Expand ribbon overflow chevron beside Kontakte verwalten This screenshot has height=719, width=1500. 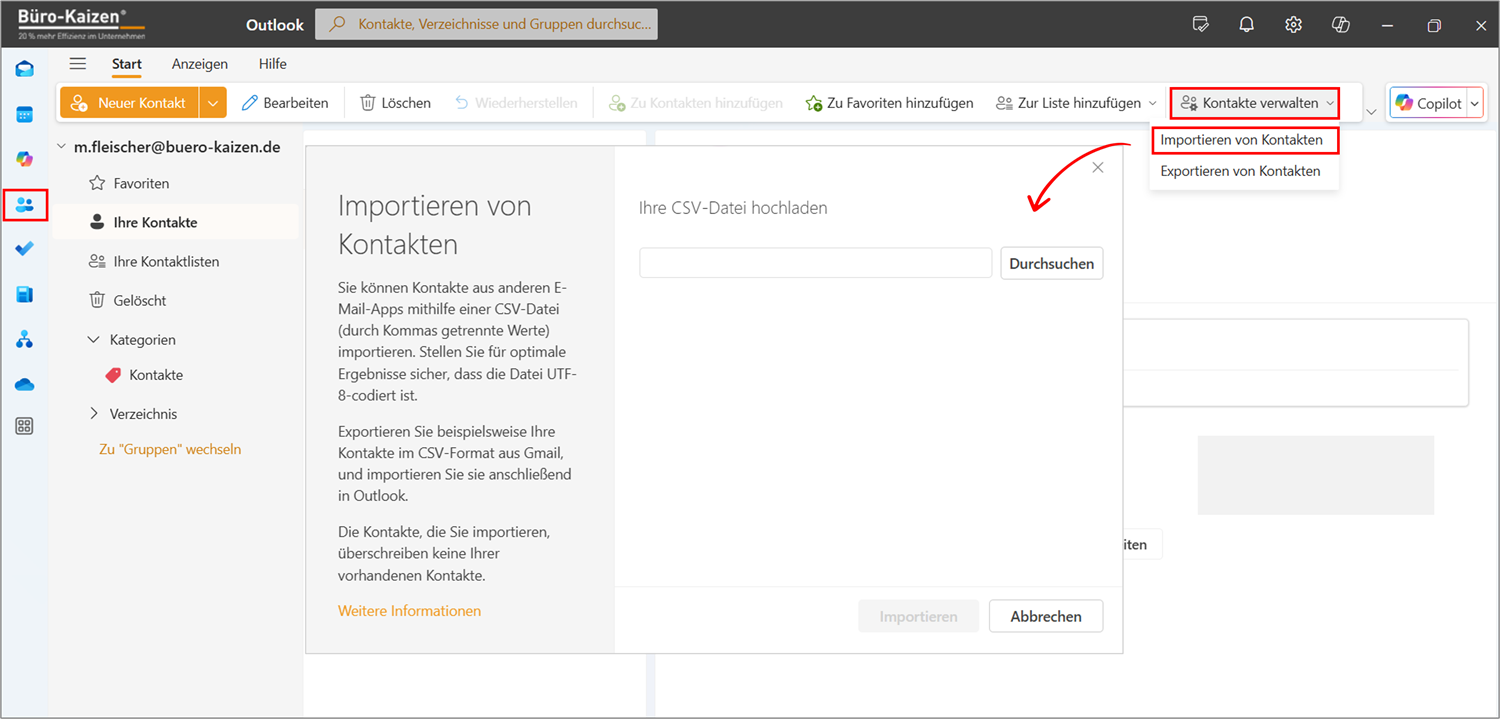1371,111
